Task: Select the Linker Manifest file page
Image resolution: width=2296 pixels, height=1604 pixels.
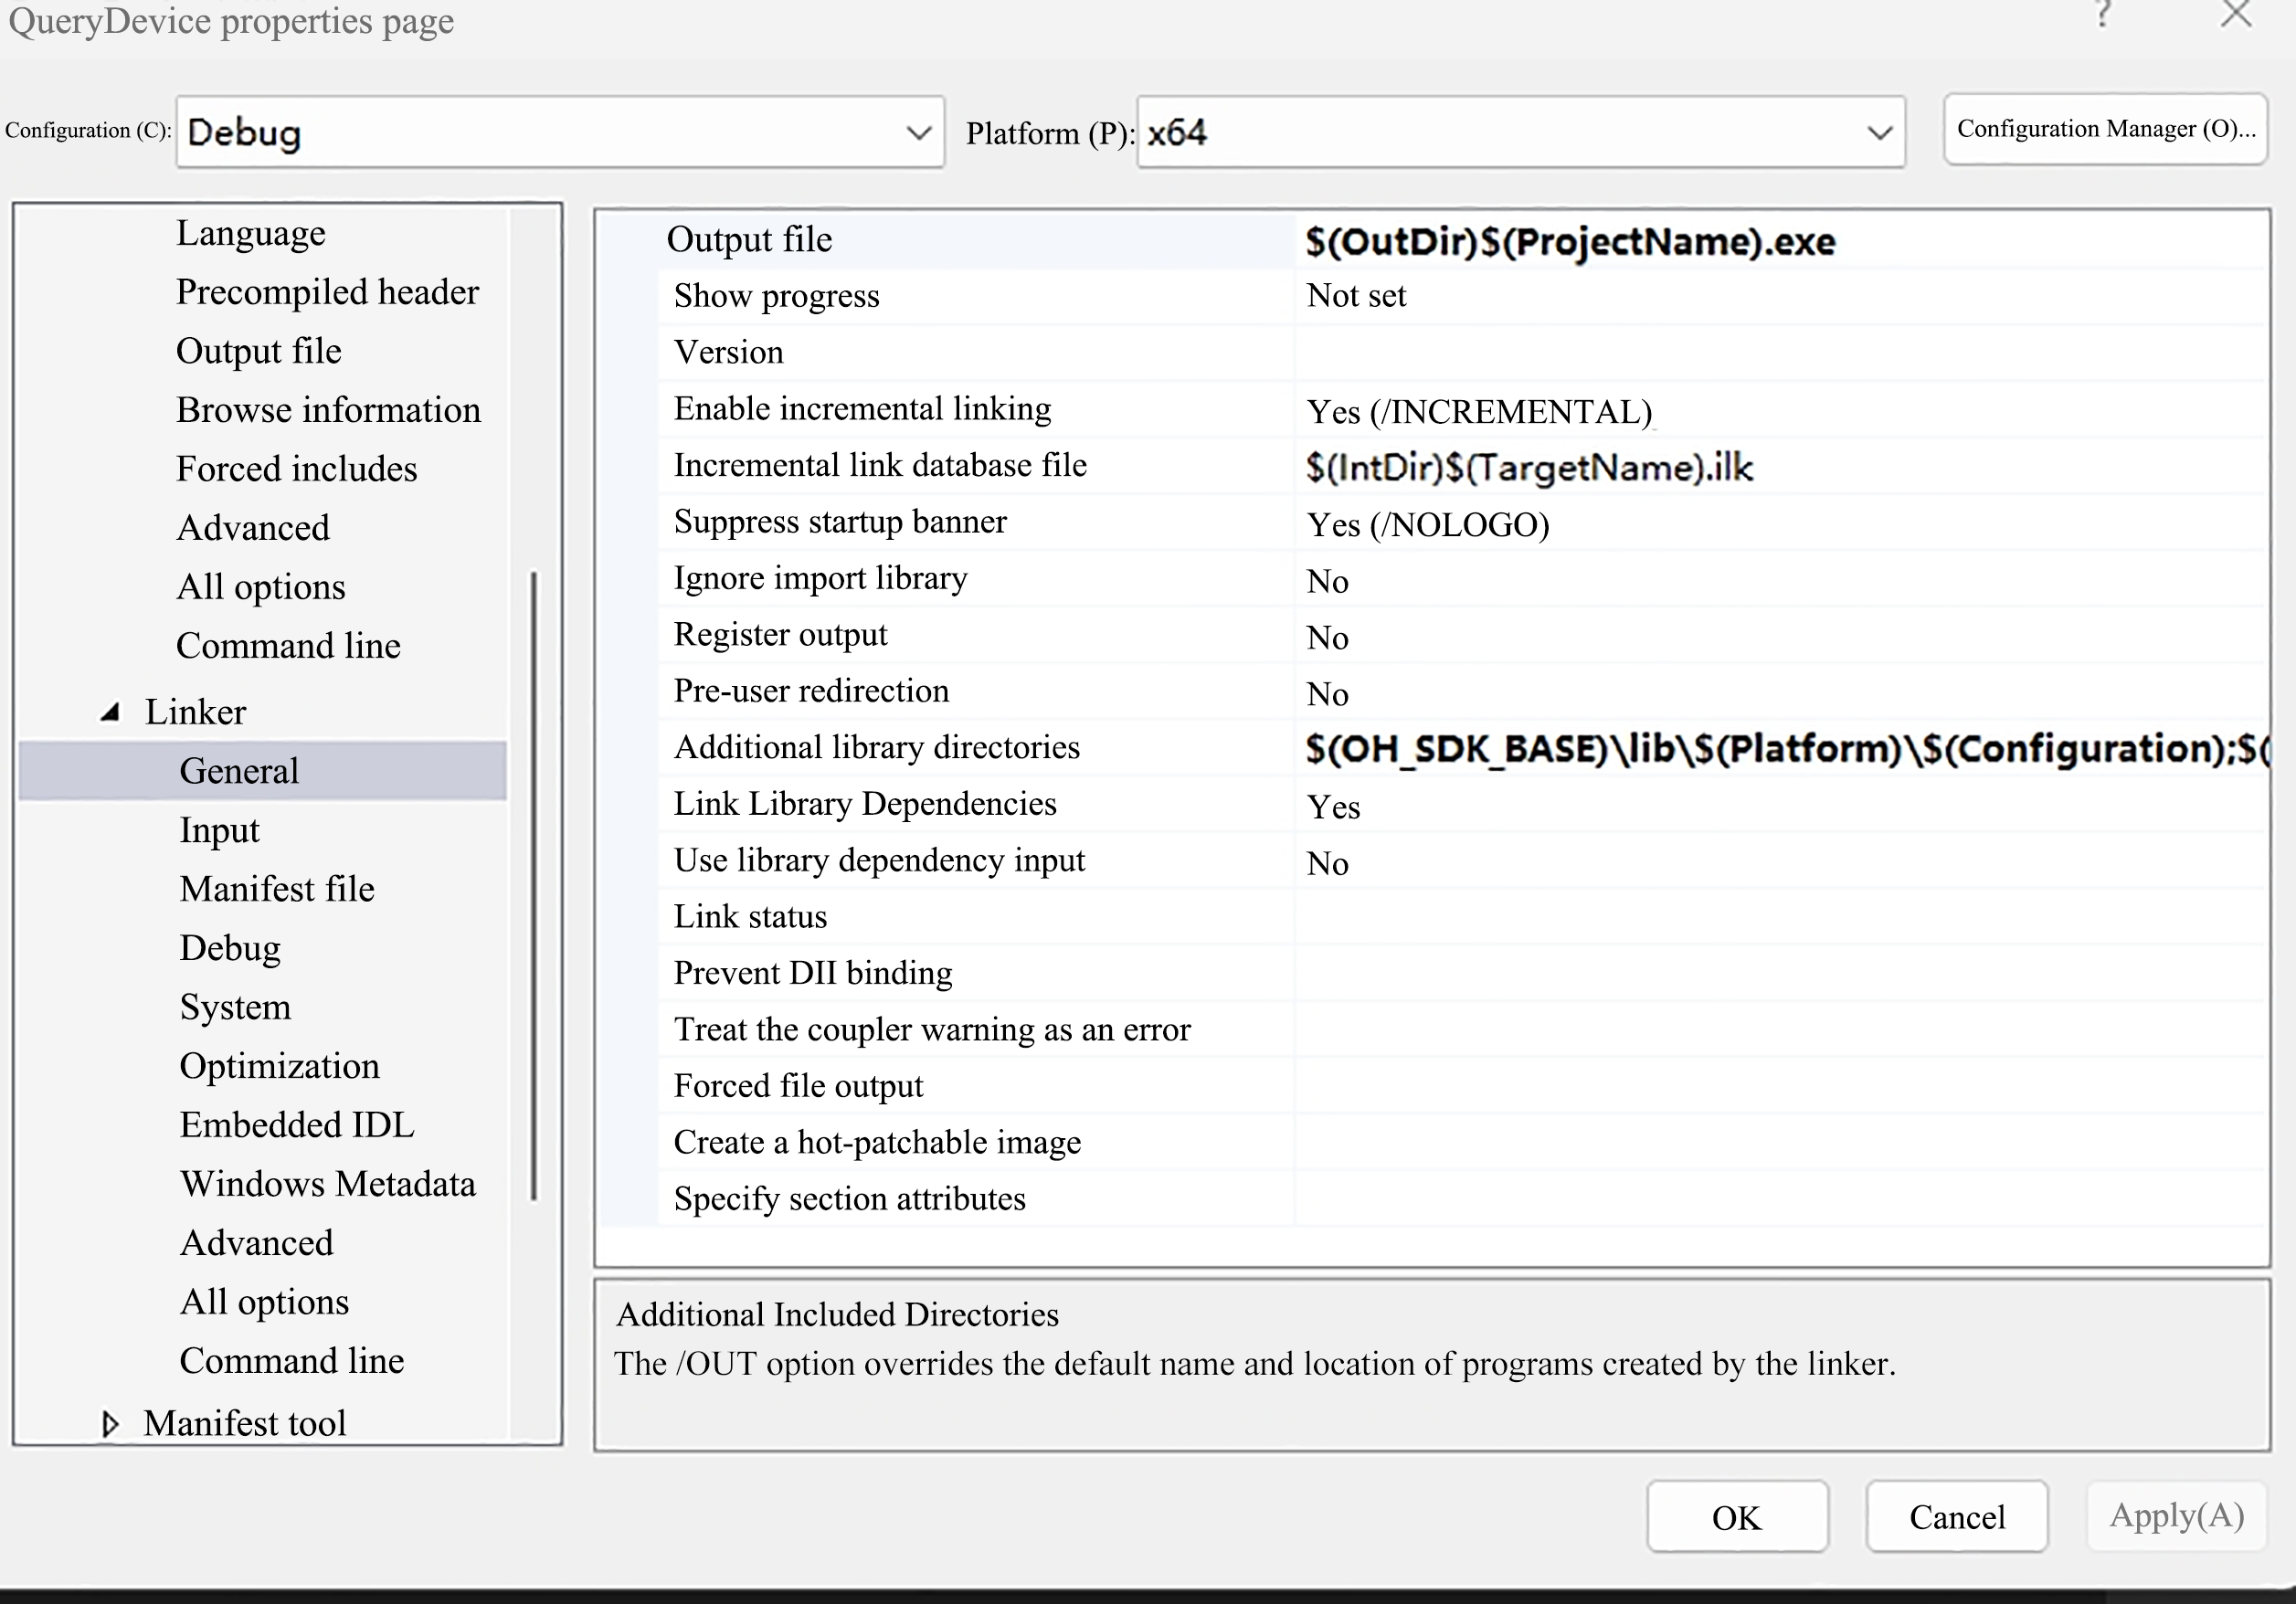Action: [x=277, y=889]
